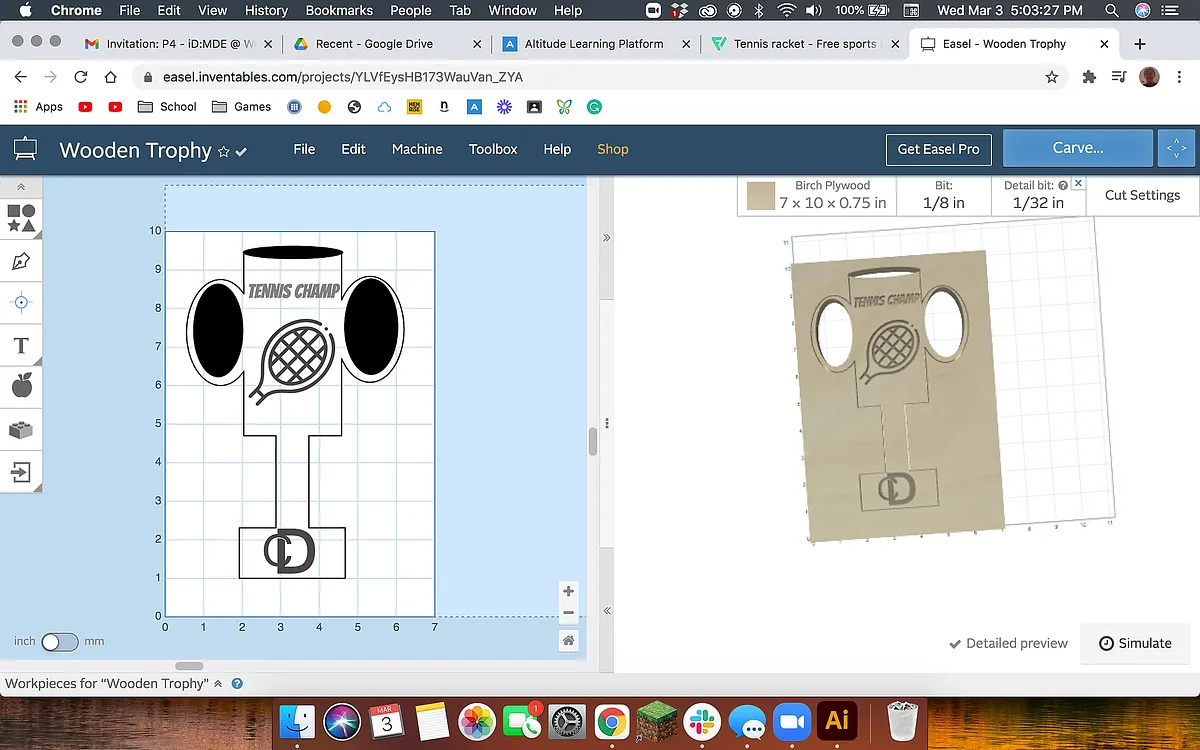
Task: Click the Simulate button
Action: 1135,643
